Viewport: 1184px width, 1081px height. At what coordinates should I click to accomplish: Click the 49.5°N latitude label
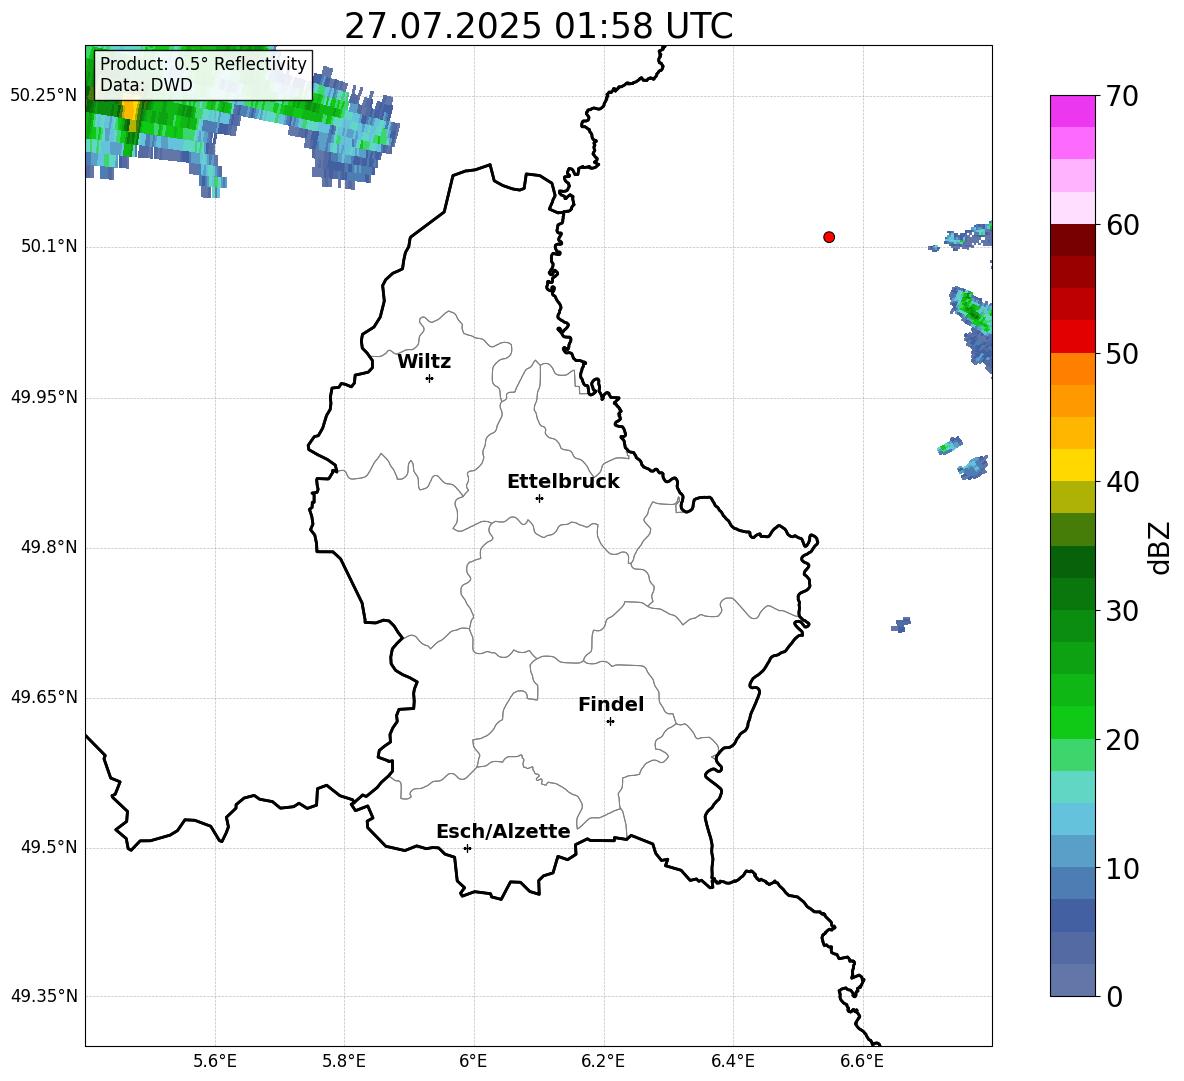(x=50, y=847)
